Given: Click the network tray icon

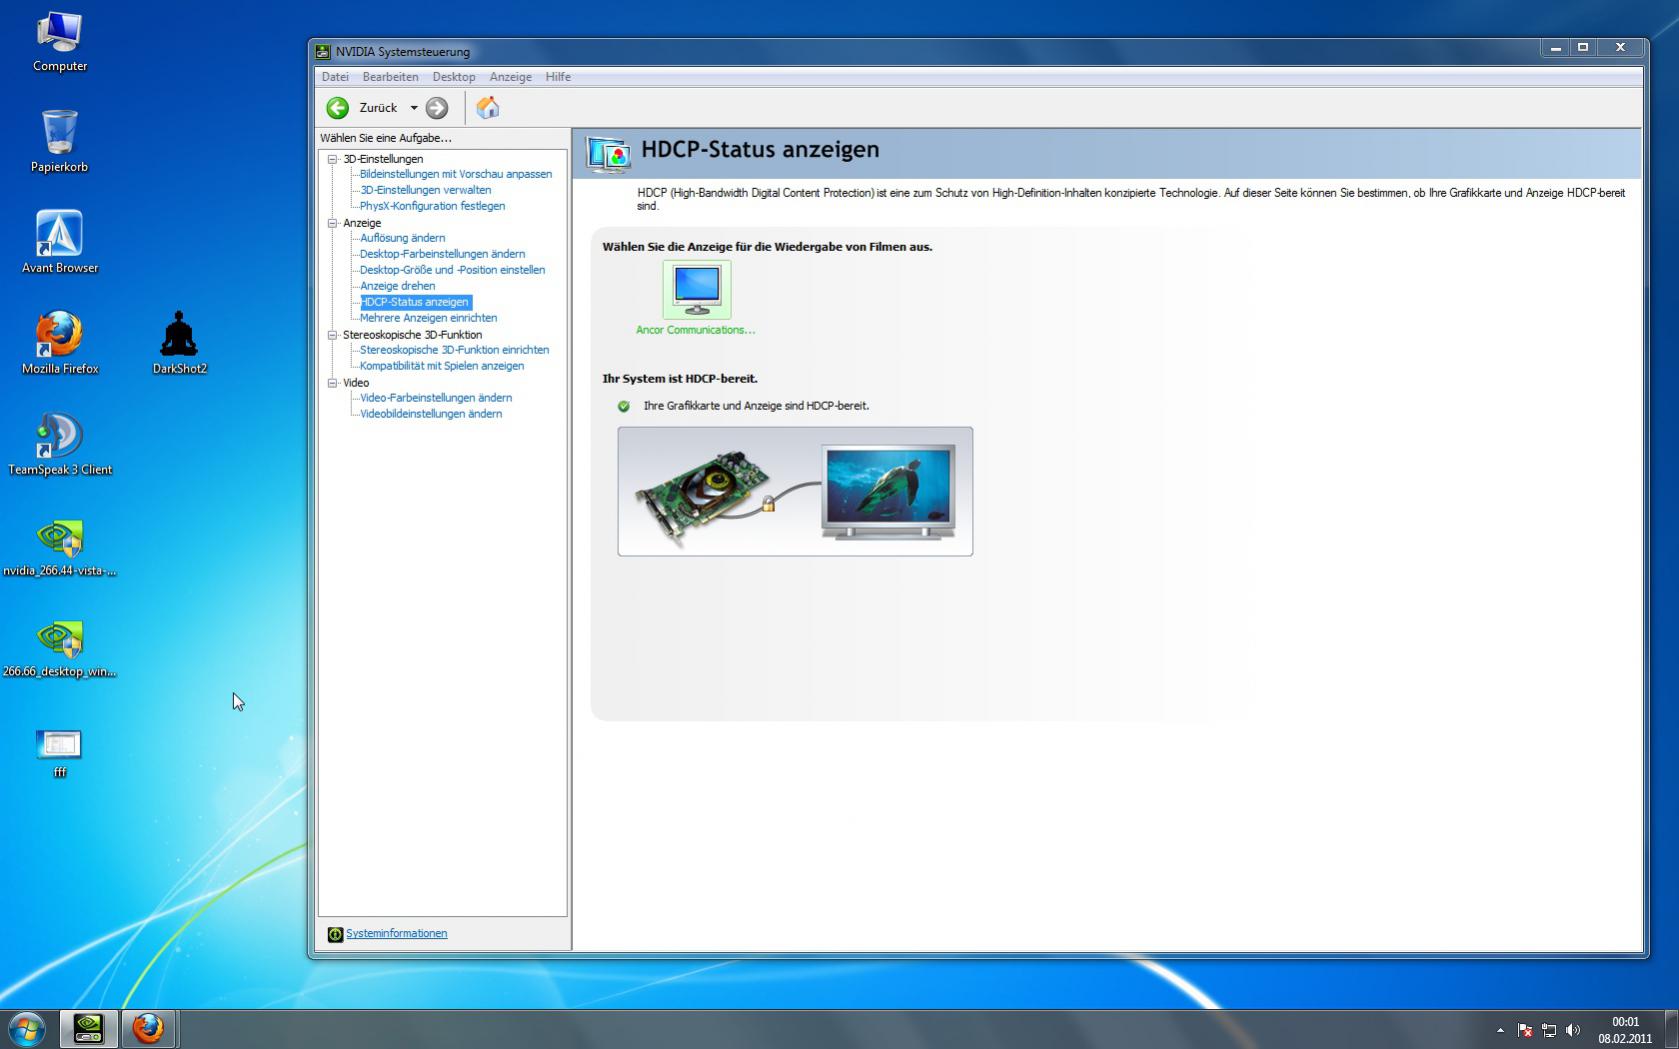Looking at the screenshot, I should point(1549,1030).
